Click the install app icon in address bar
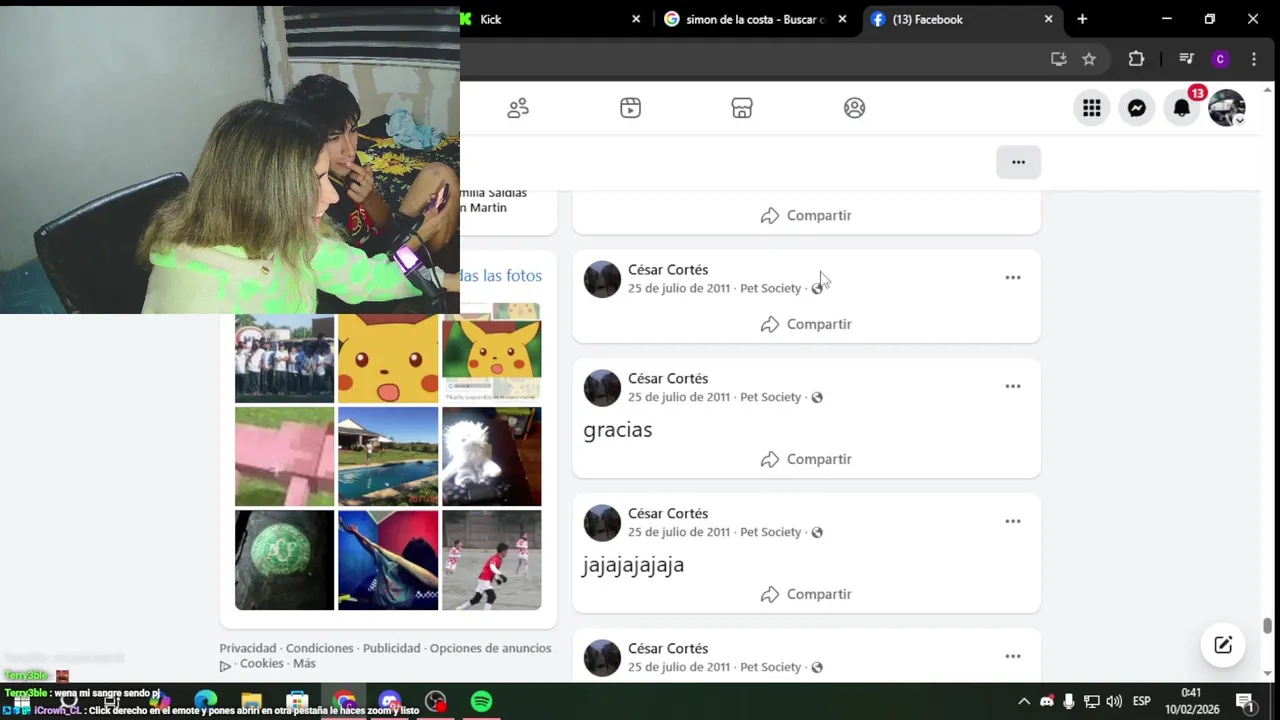Image resolution: width=1280 pixels, height=720 pixels. (x=1058, y=59)
